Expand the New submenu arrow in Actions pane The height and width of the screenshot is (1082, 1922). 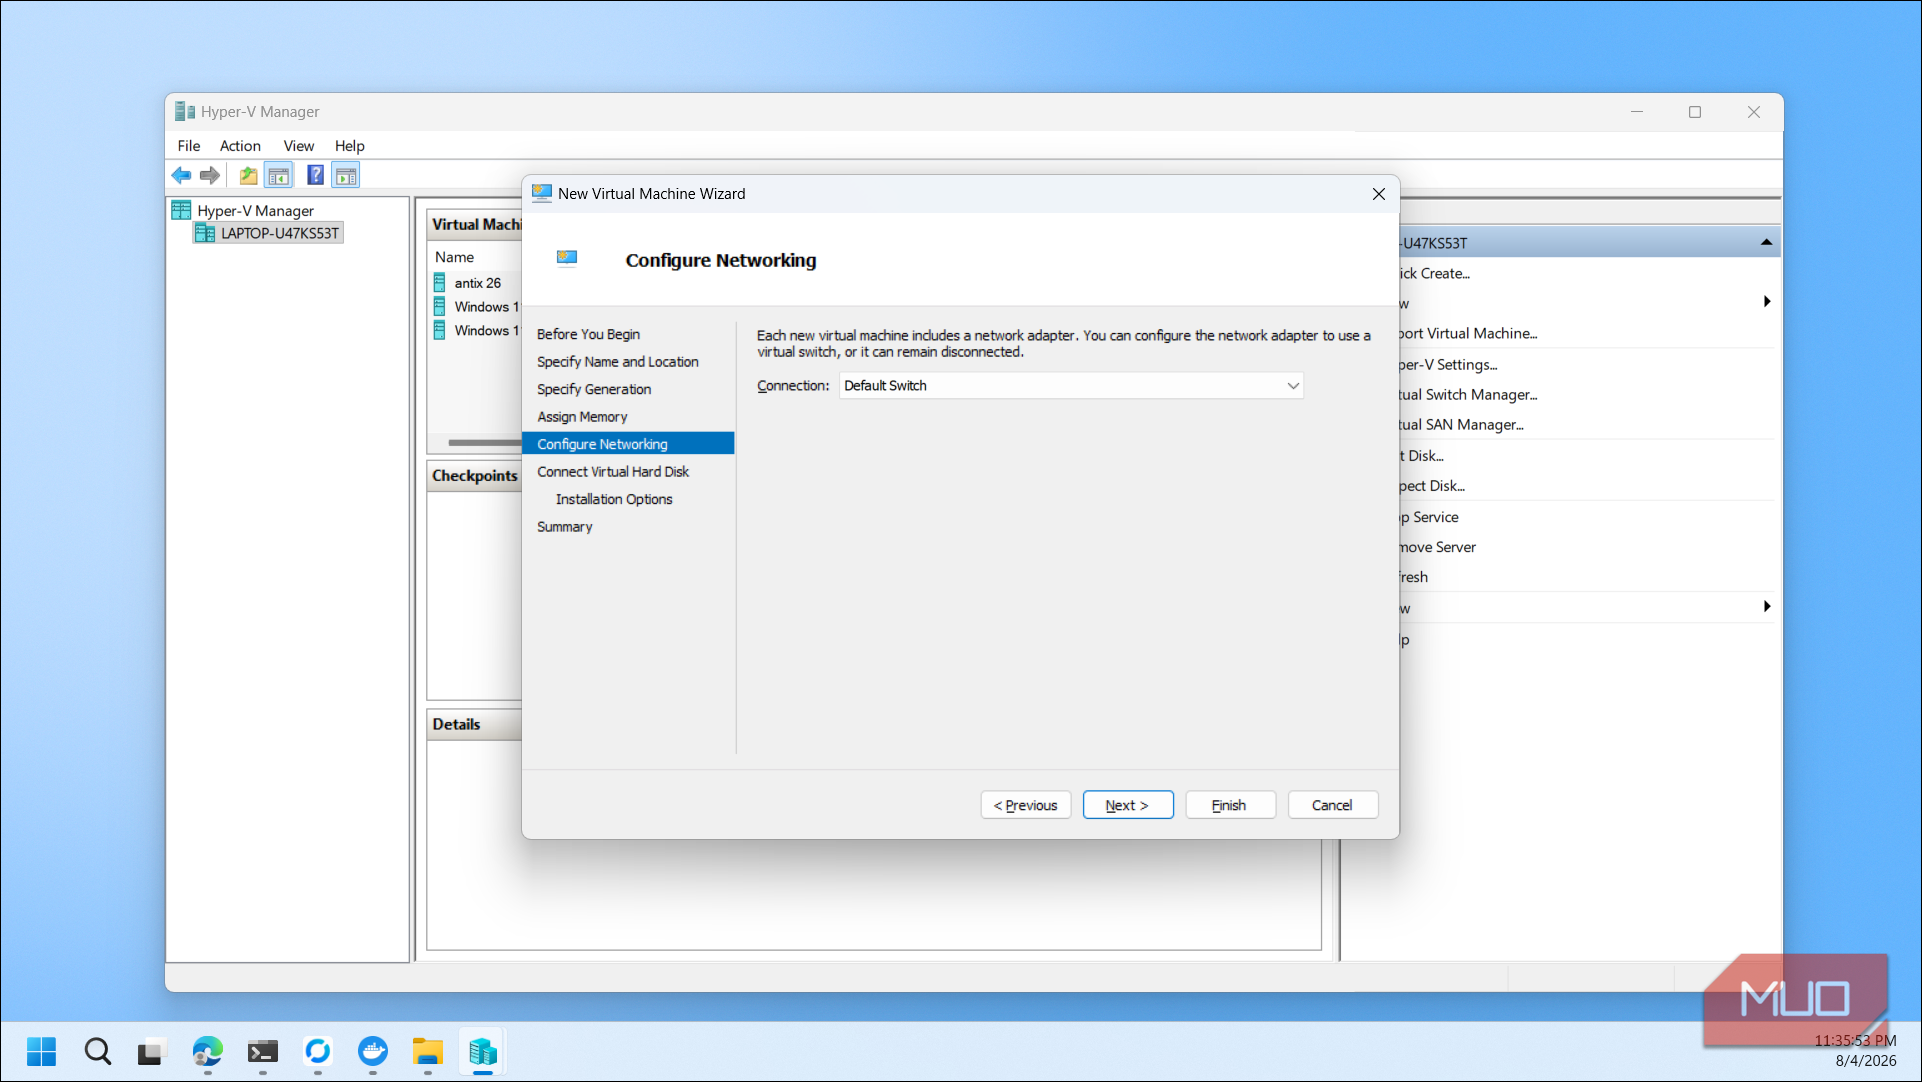[x=1766, y=302]
